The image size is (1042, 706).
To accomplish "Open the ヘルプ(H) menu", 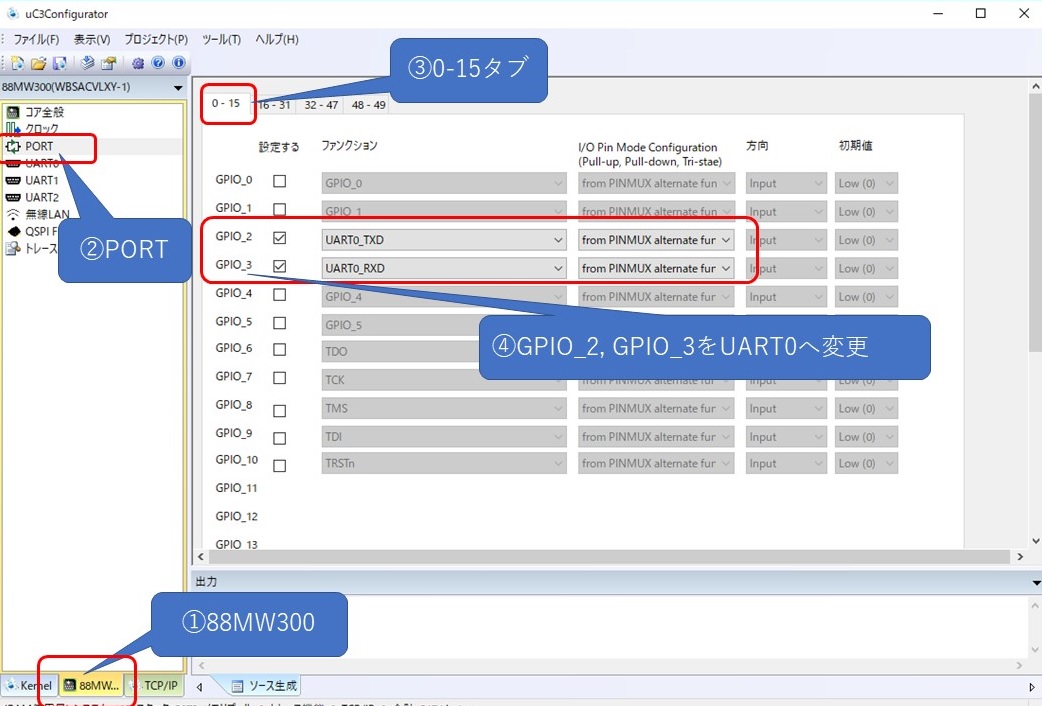I will tap(276, 39).
